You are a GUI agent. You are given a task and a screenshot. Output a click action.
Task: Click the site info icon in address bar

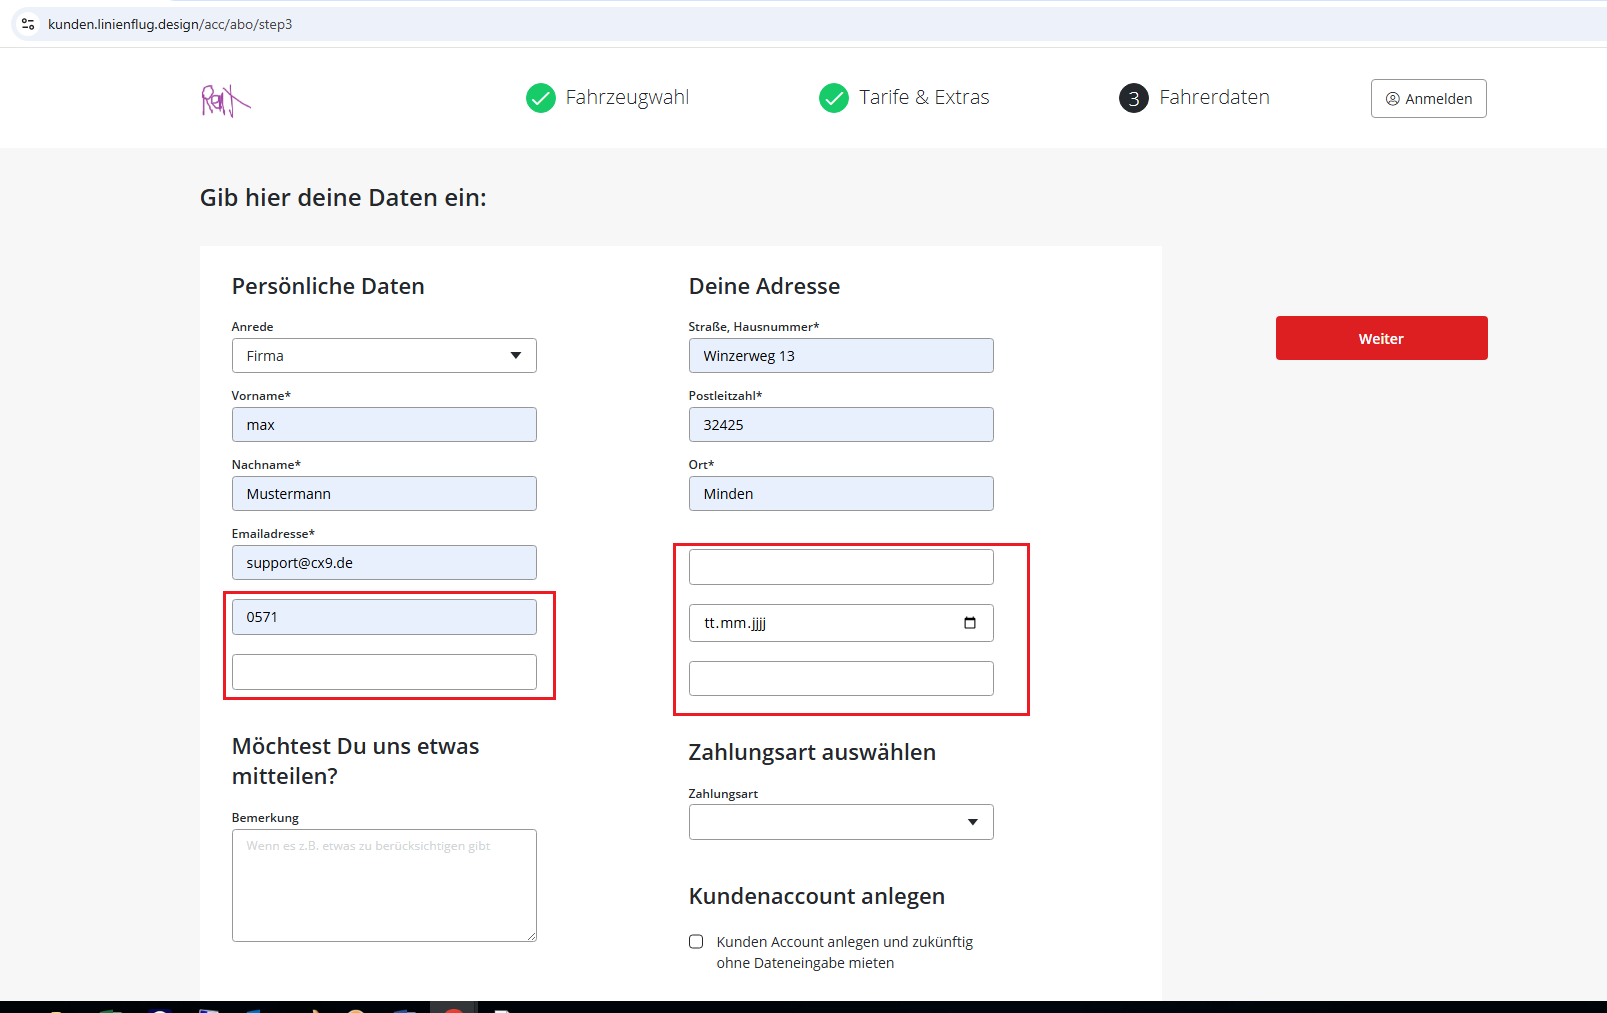tap(28, 24)
